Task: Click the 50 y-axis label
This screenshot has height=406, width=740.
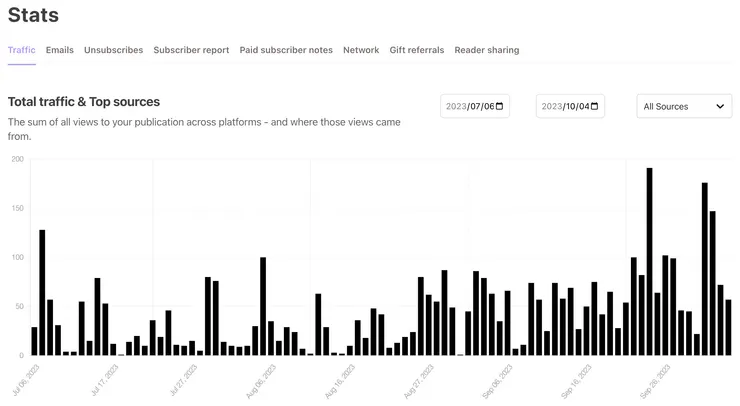Action: (19, 306)
